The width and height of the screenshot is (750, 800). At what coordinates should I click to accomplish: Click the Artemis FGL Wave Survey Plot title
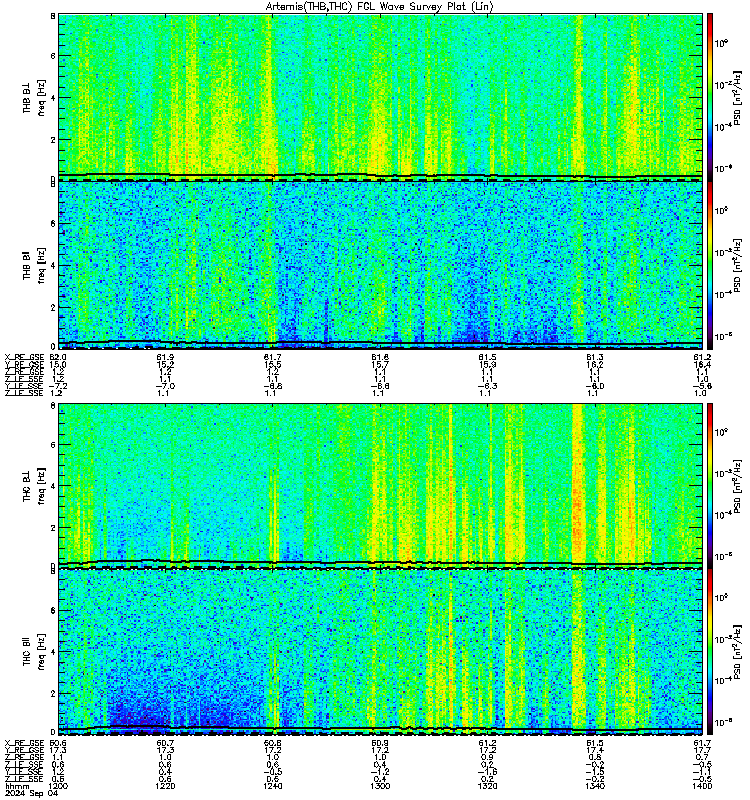(379, 7)
